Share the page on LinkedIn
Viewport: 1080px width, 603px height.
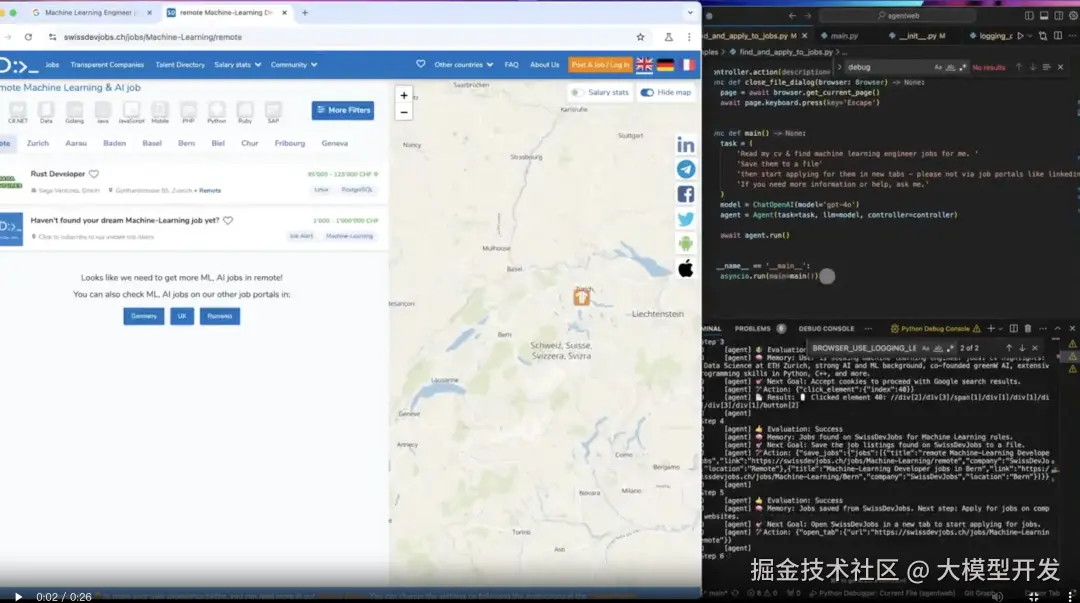point(685,145)
